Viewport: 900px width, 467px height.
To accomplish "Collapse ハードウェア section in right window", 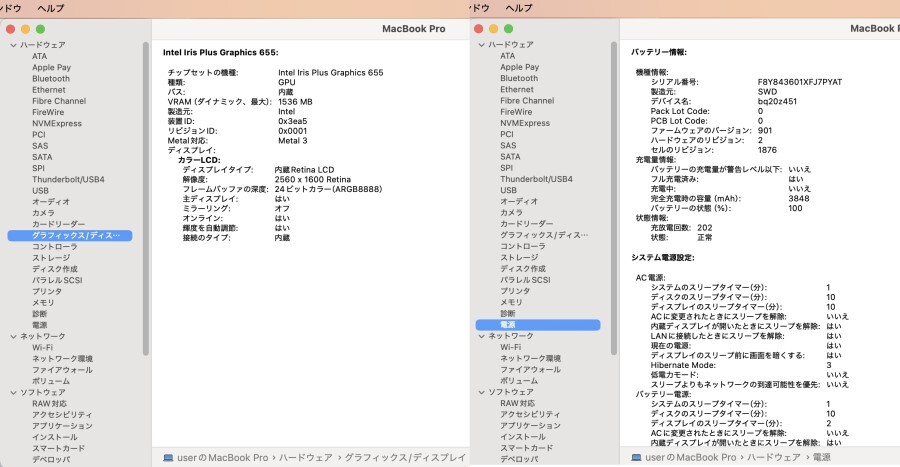I will pyautogui.click(x=482, y=44).
